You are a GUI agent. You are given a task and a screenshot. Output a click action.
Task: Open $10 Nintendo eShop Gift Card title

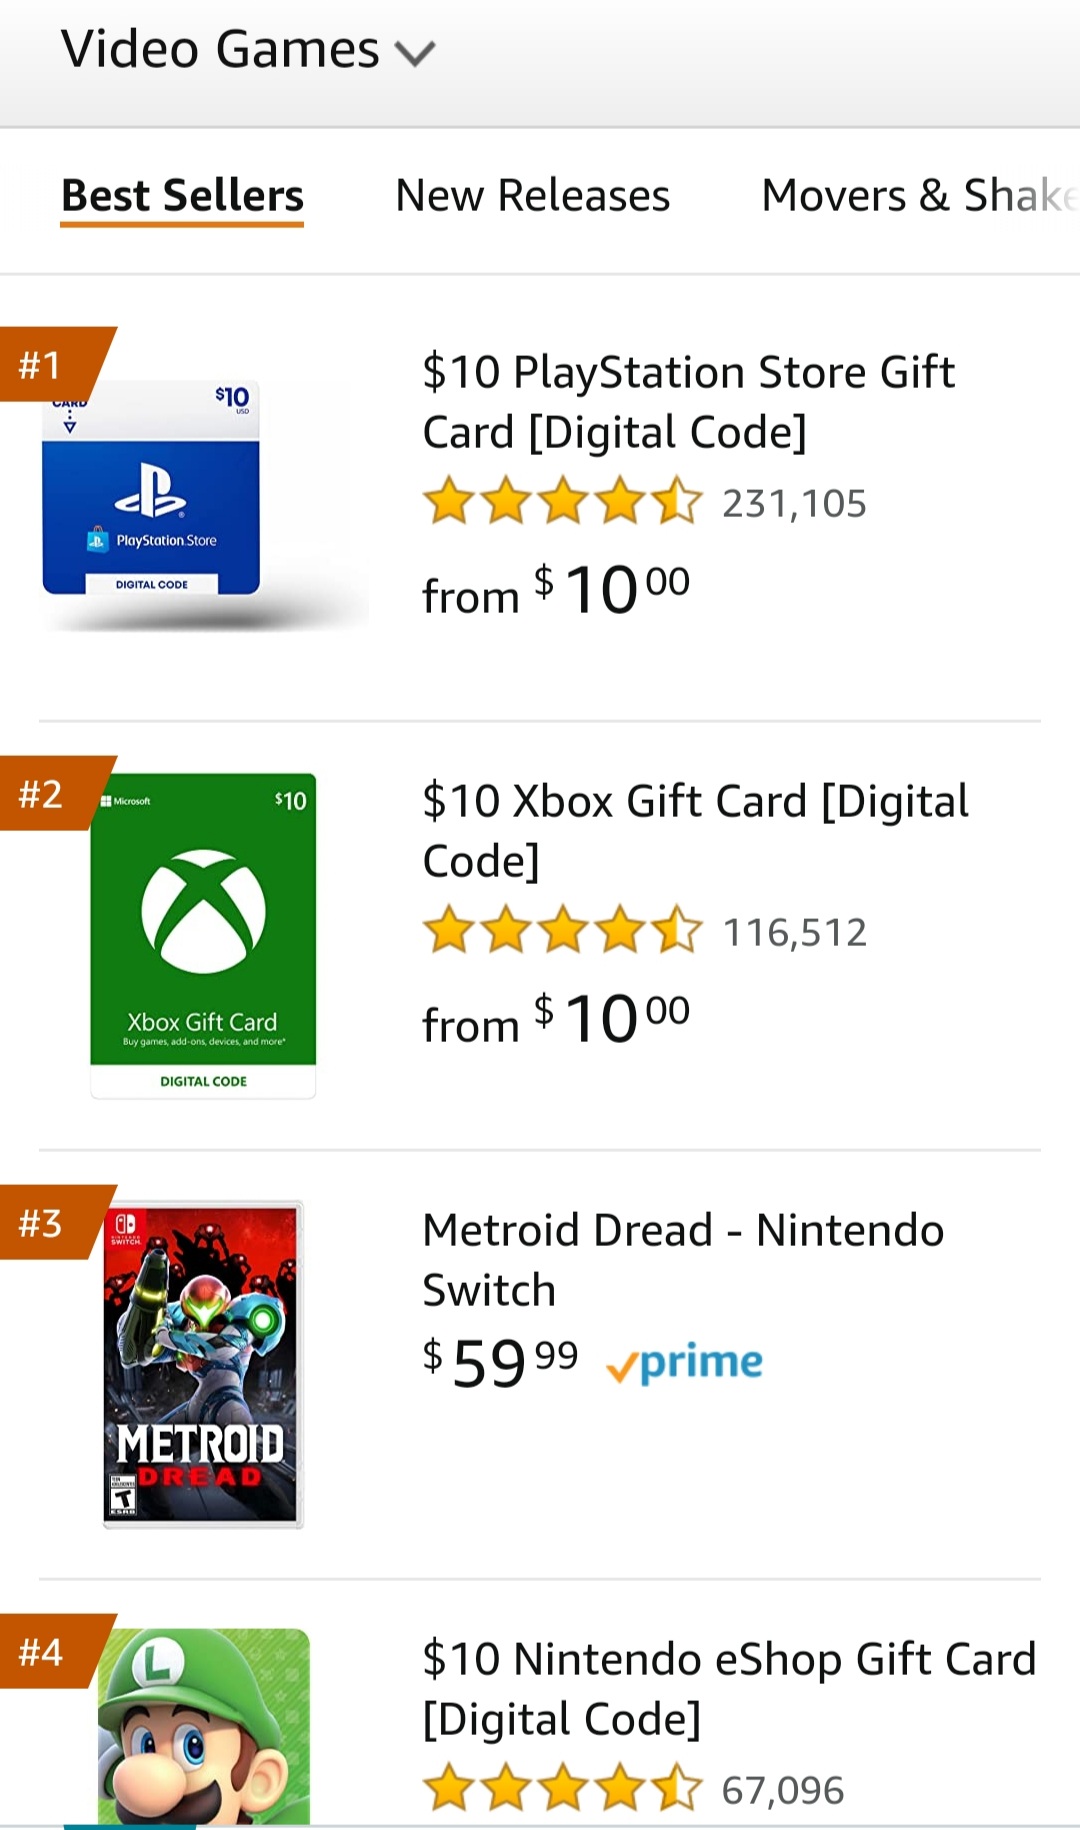pos(729,1689)
